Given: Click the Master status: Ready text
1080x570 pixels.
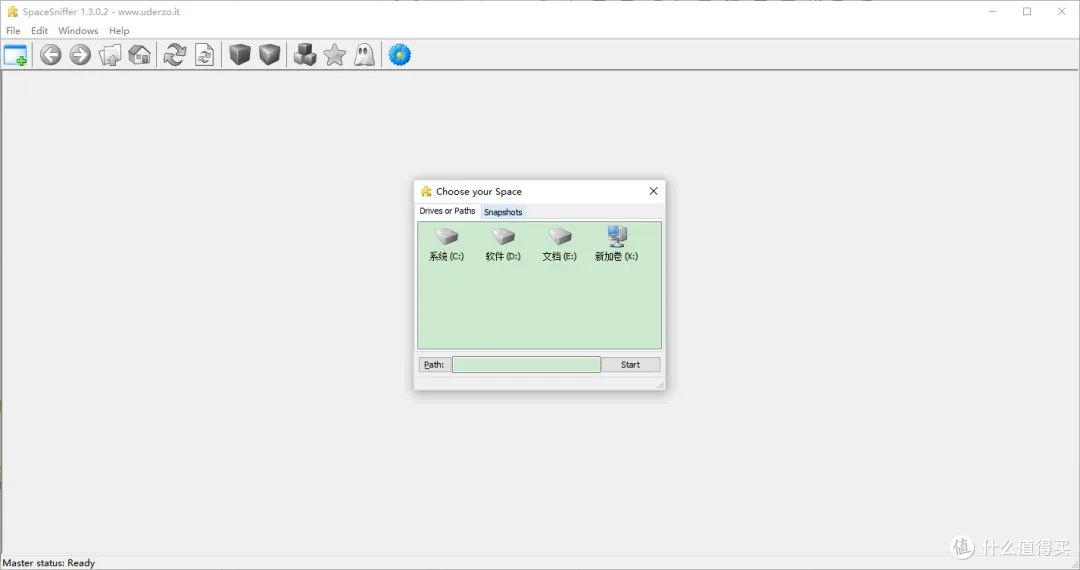Looking at the screenshot, I should [49, 563].
